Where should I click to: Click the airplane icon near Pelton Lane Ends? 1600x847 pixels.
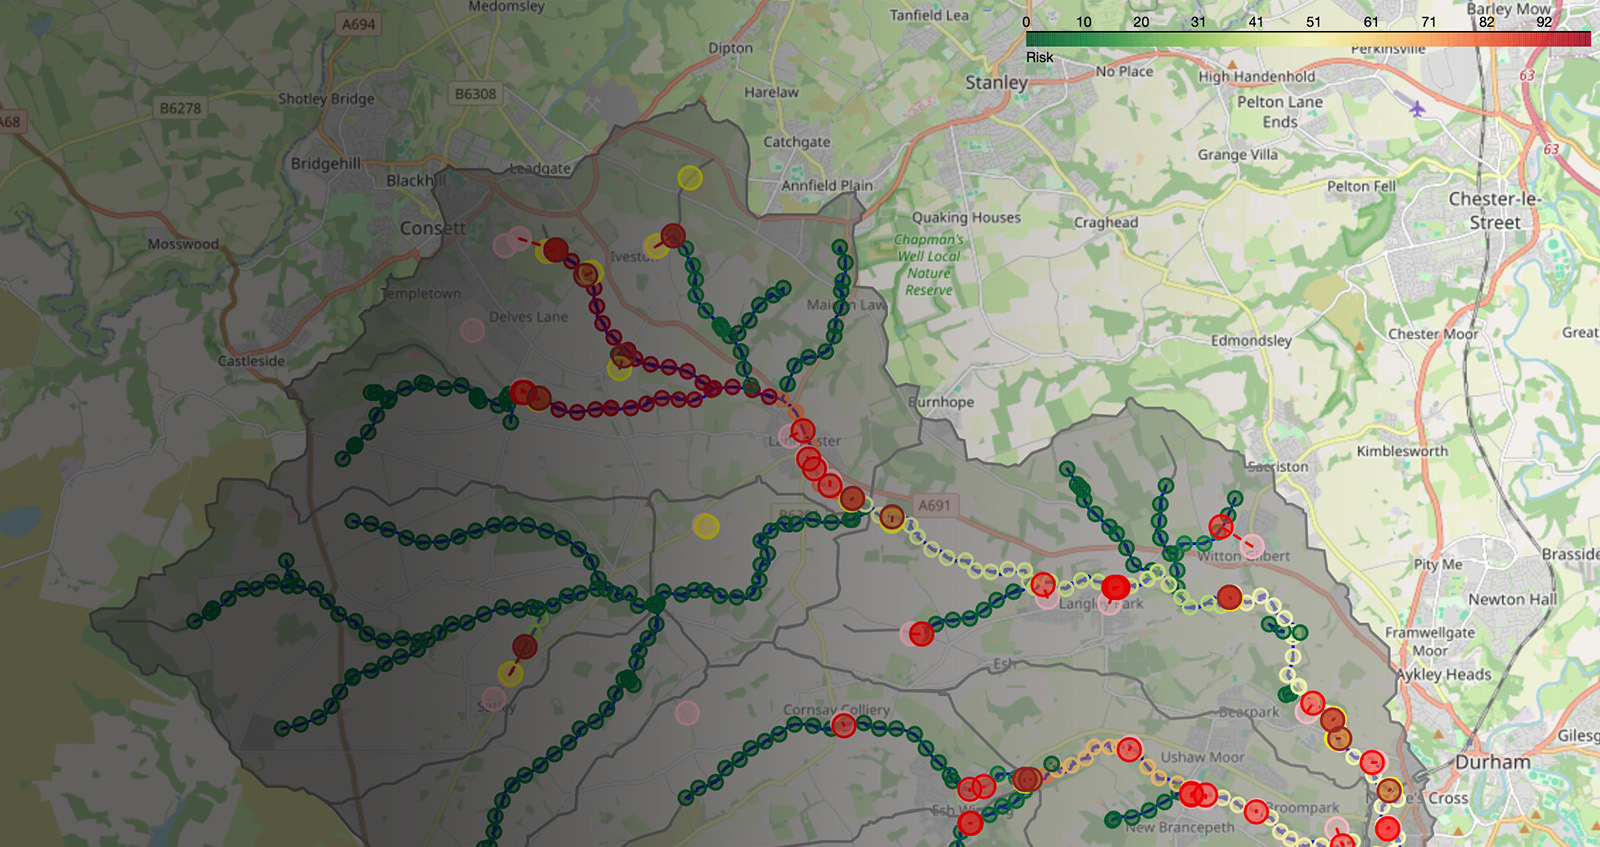(x=1417, y=108)
